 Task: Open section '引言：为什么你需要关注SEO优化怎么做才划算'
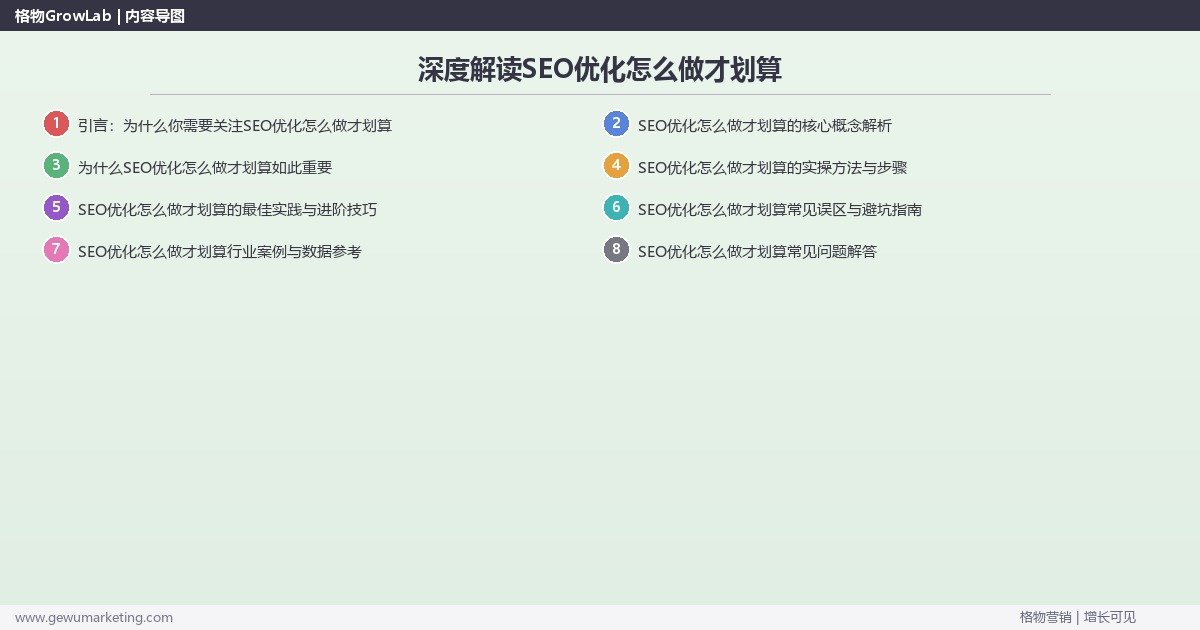pos(235,126)
